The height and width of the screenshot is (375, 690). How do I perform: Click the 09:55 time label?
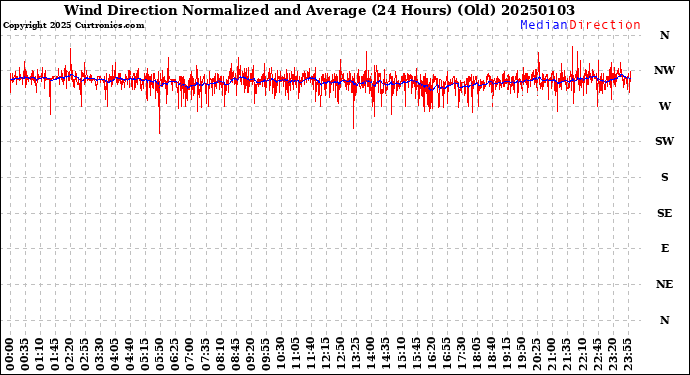pos(265,354)
